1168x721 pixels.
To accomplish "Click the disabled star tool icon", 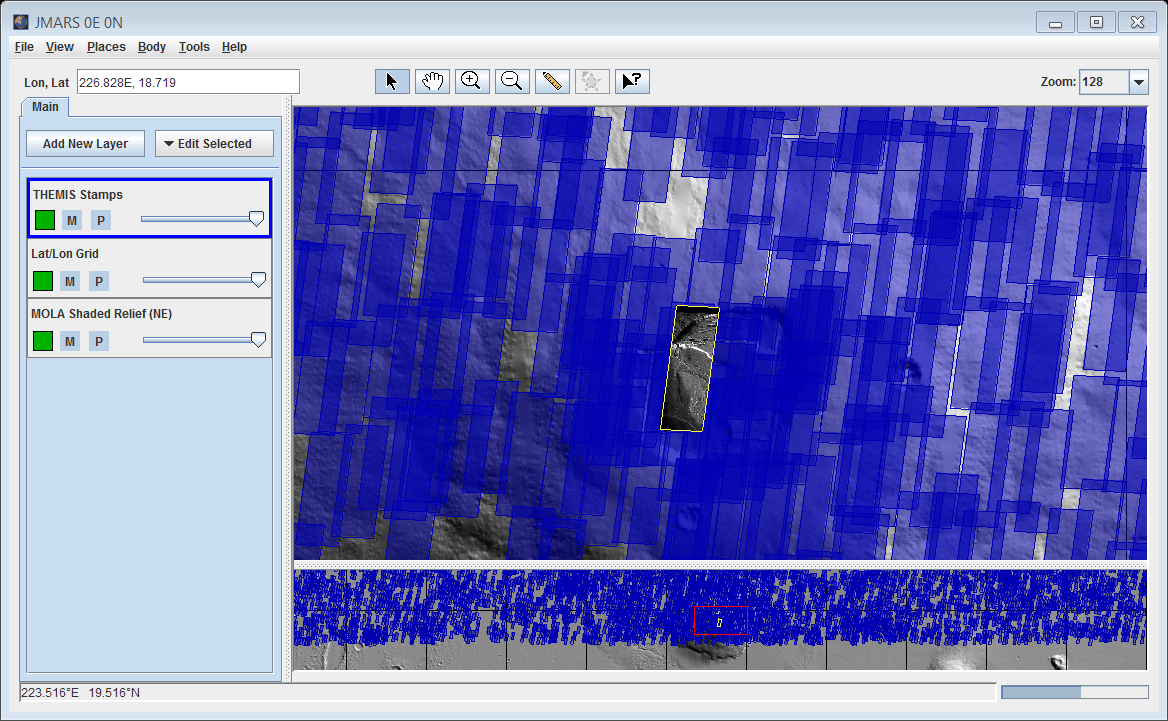I will pos(592,81).
